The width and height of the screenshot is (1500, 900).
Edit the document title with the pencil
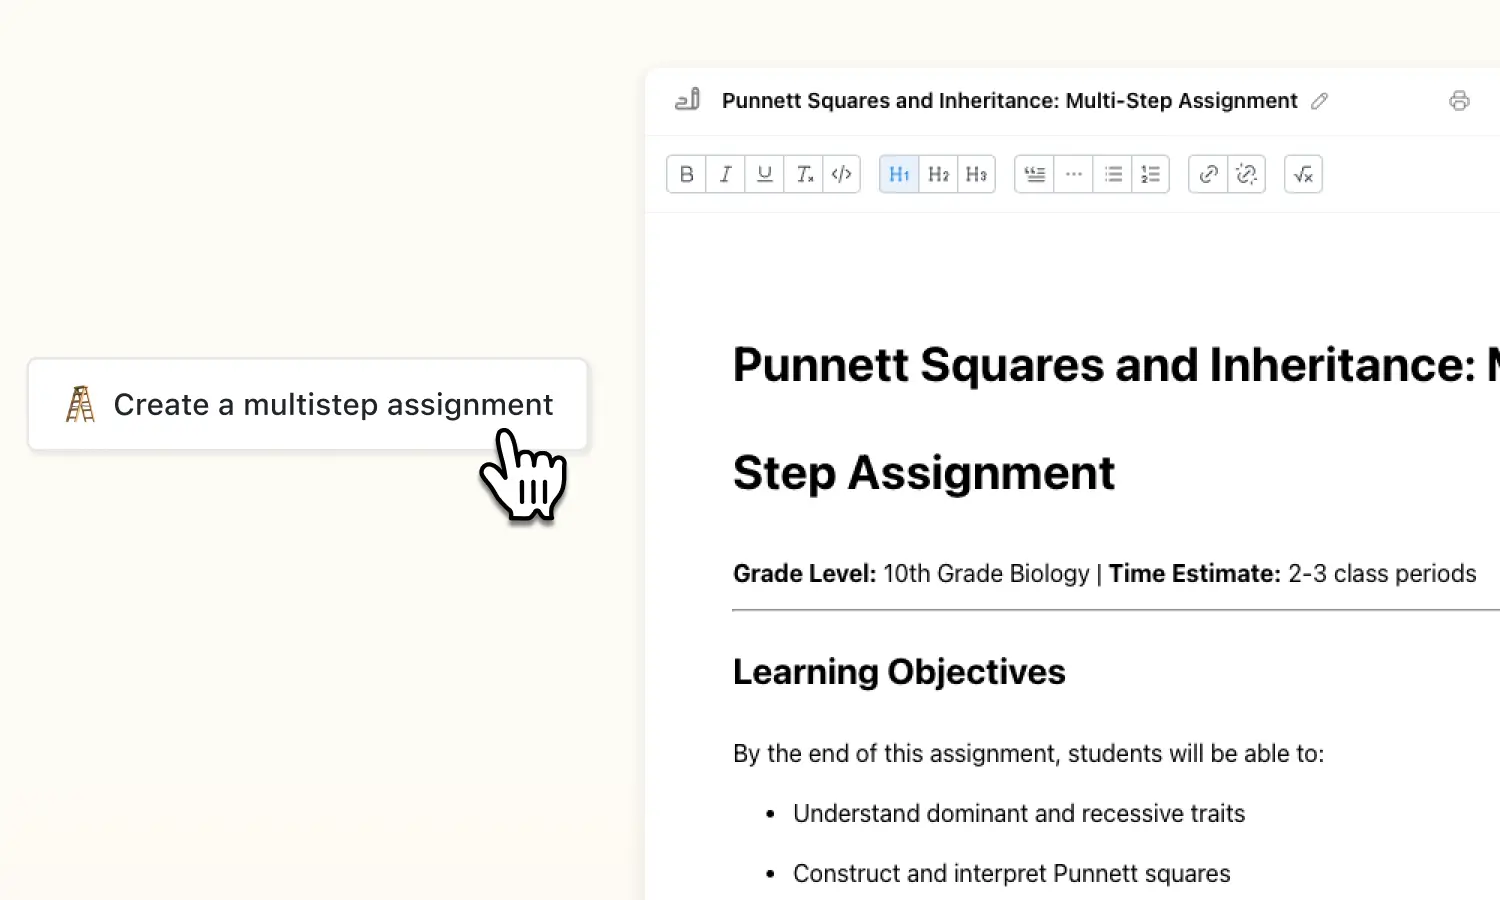coord(1319,101)
